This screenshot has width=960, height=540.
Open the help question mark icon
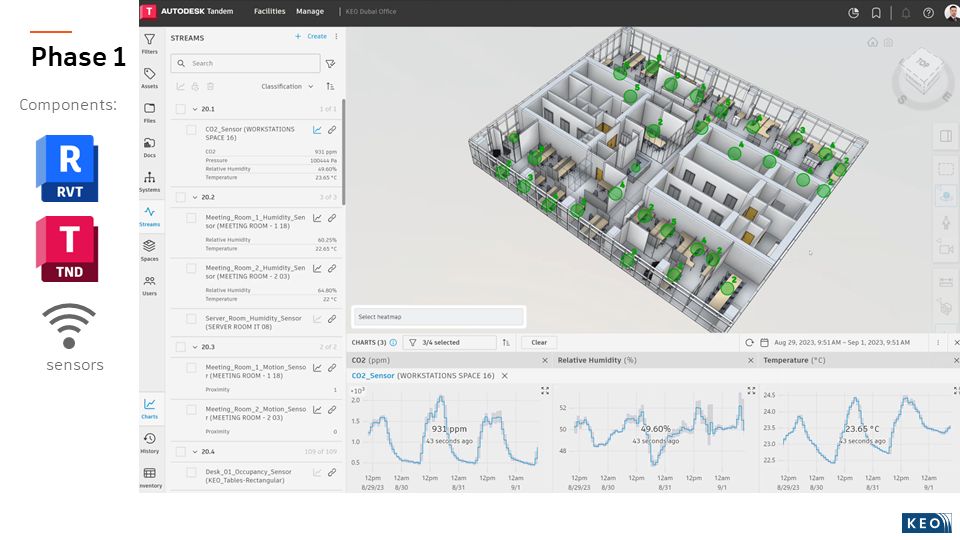tap(928, 13)
